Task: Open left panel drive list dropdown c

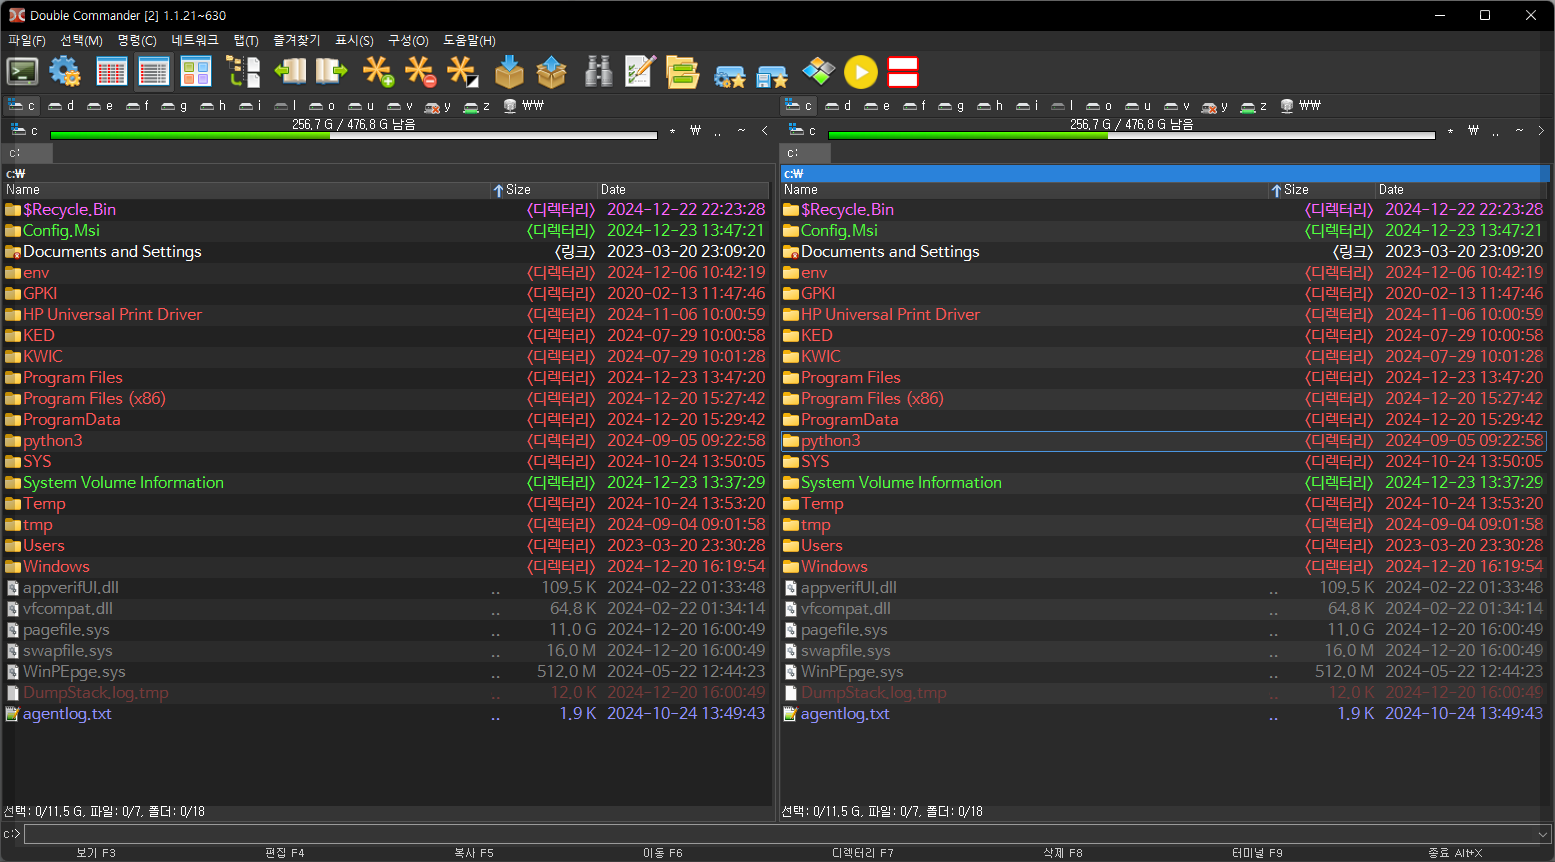Action: click(x=24, y=131)
